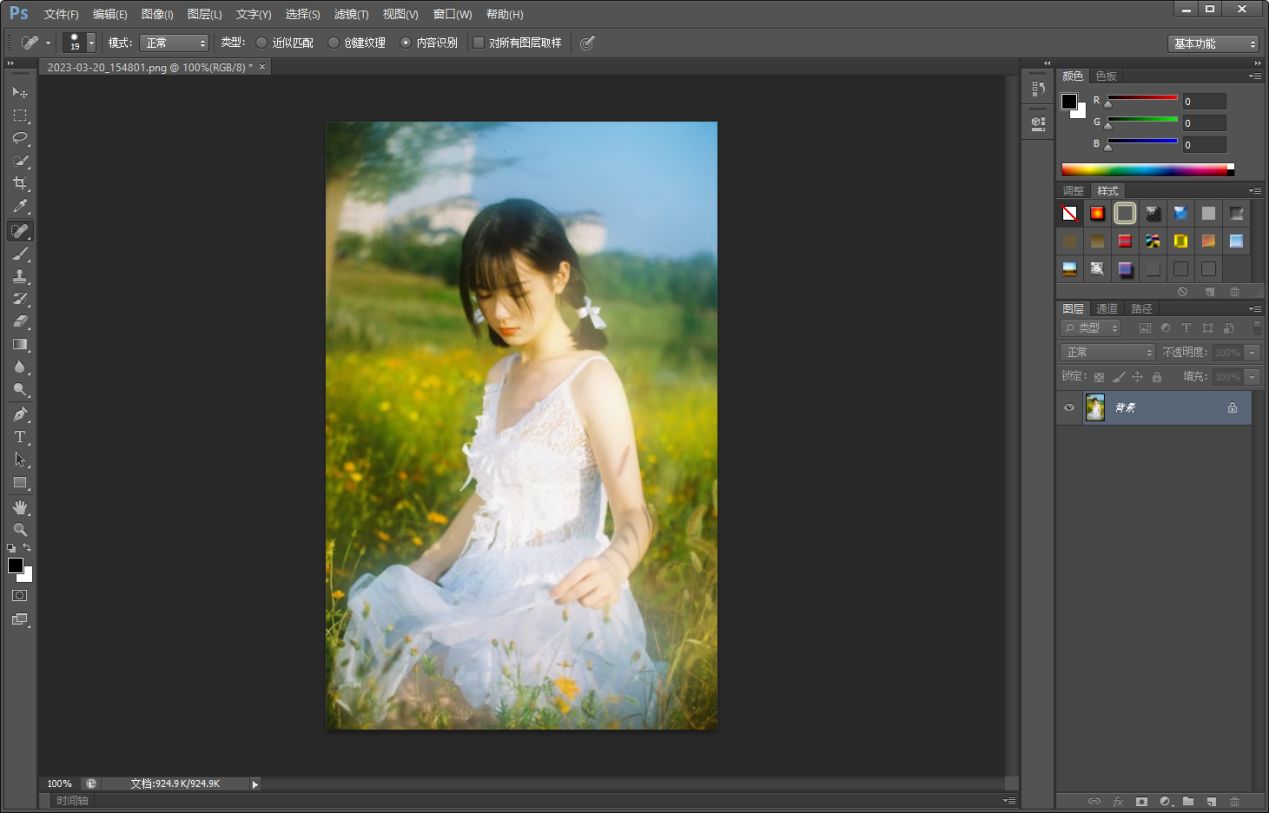Switch to the 路径 tab
The height and width of the screenshot is (813, 1269).
[1141, 308]
